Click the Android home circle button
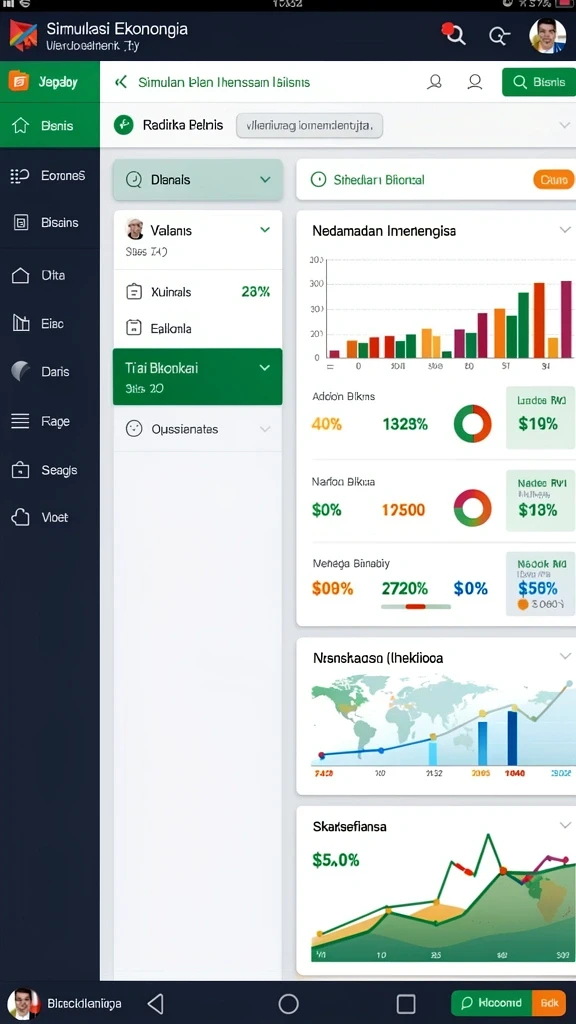576x1024 pixels. tap(288, 1004)
